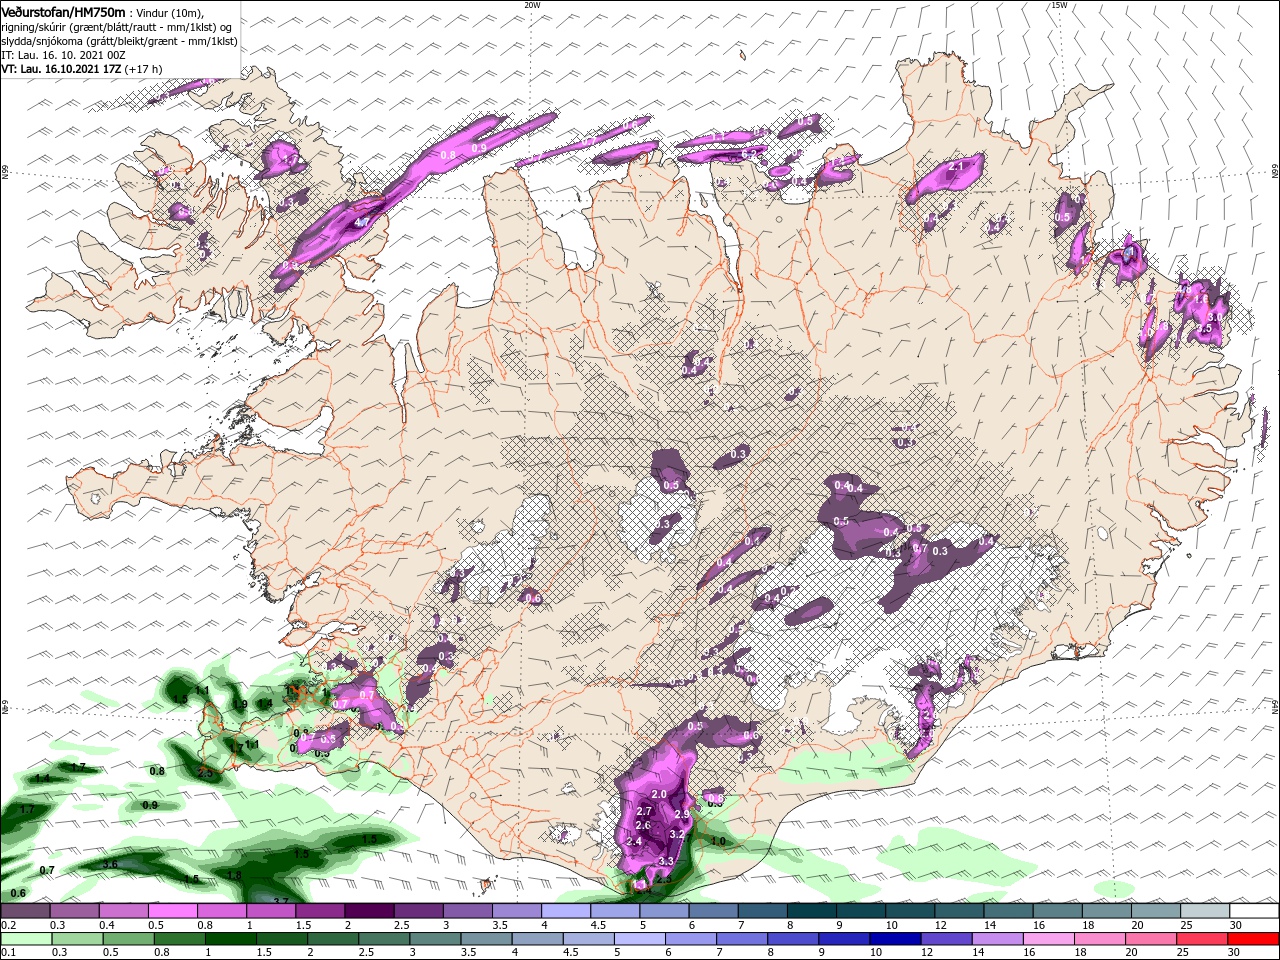The width and height of the screenshot is (1280, 960).
Task: Pick the 4 lavender swatch in upper legend
Action: coord(565,911)
